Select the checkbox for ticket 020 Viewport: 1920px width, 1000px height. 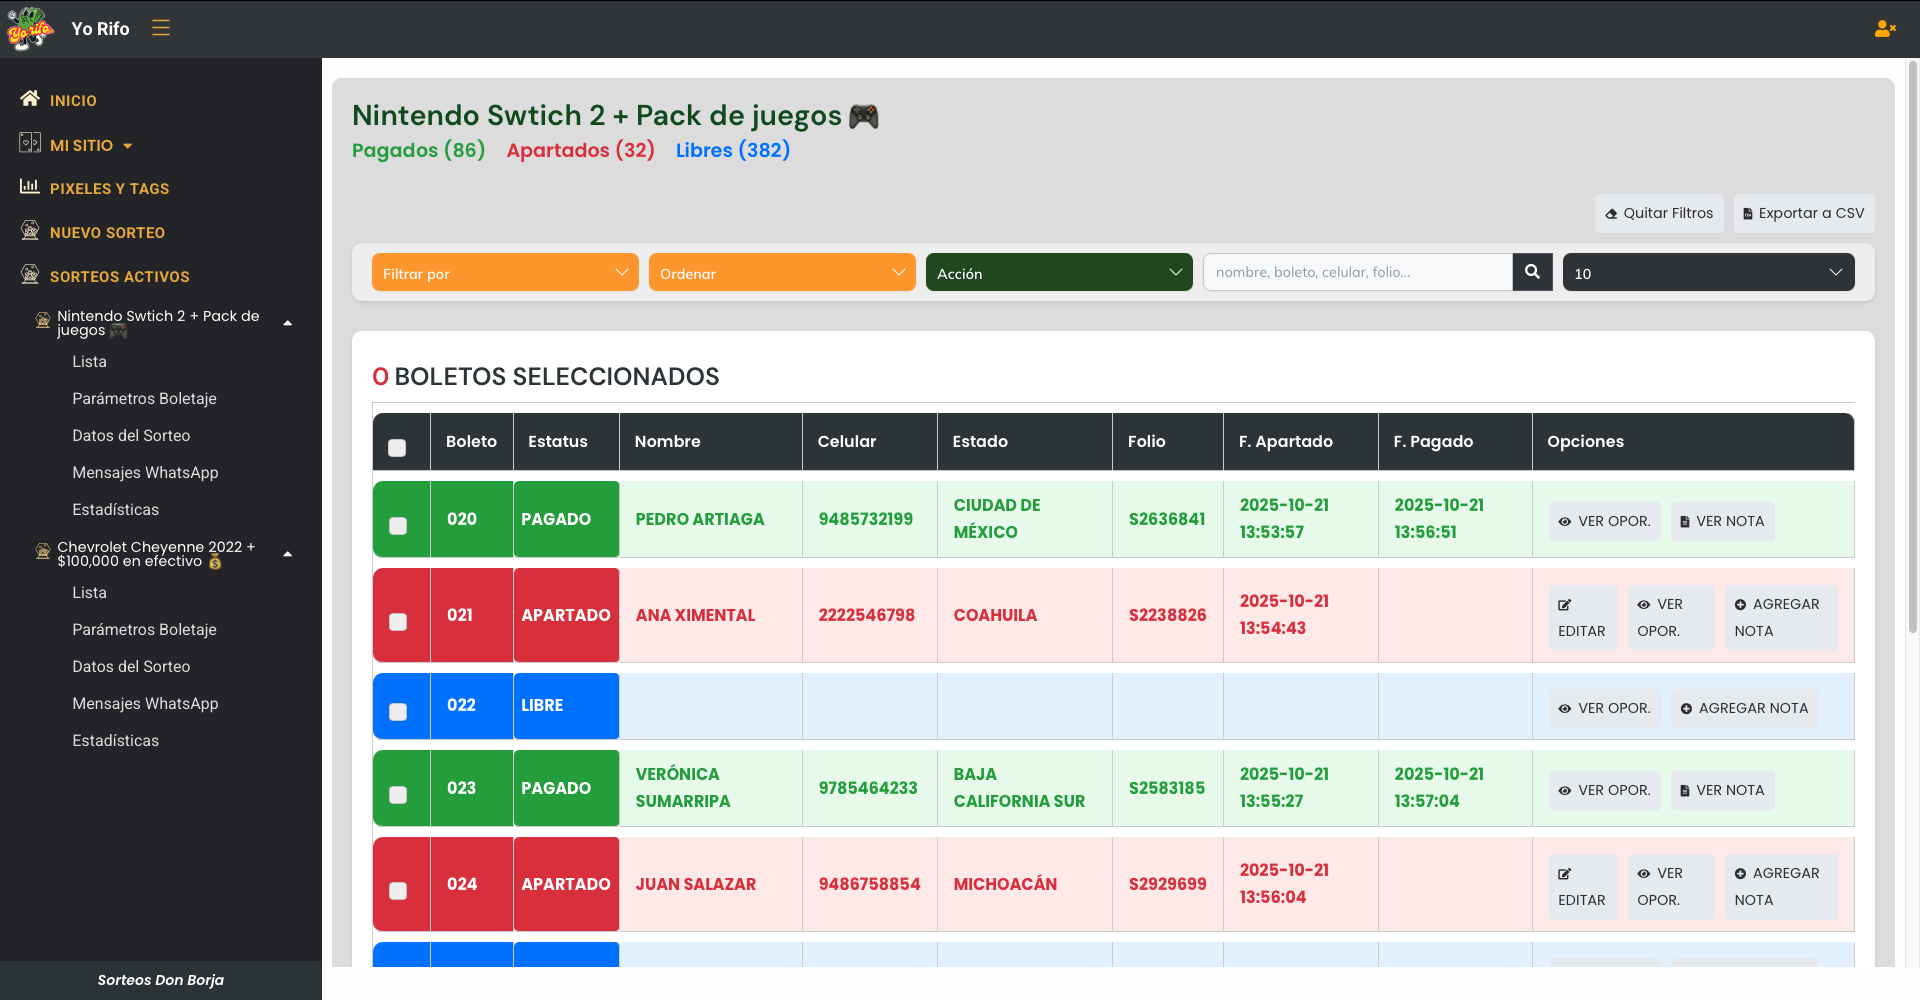click(398, 526)
